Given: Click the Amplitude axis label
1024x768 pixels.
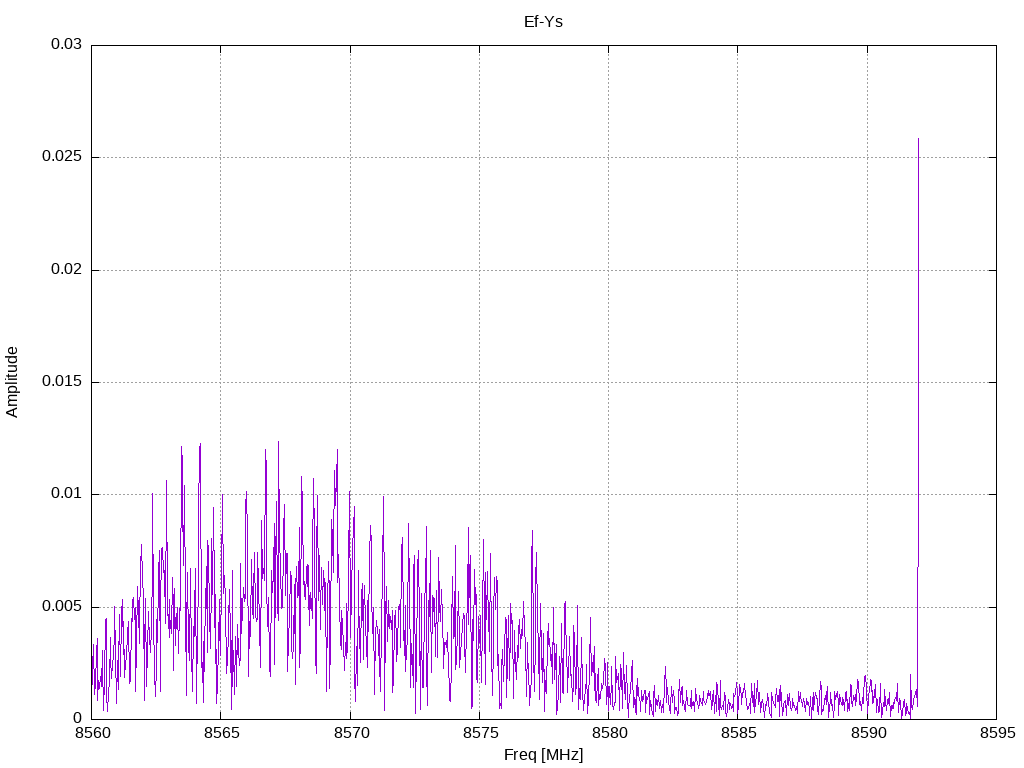Looking at the screenshot, I should [12, 382].
